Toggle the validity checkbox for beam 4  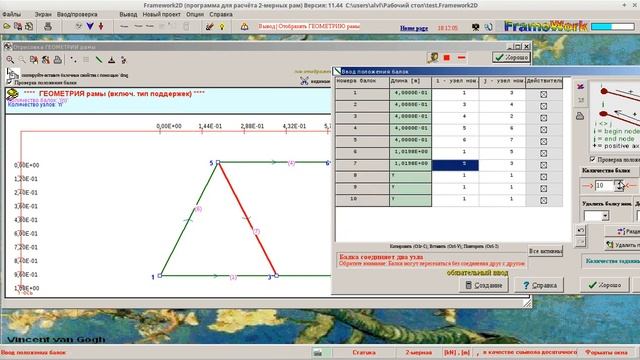coord(543,130)
